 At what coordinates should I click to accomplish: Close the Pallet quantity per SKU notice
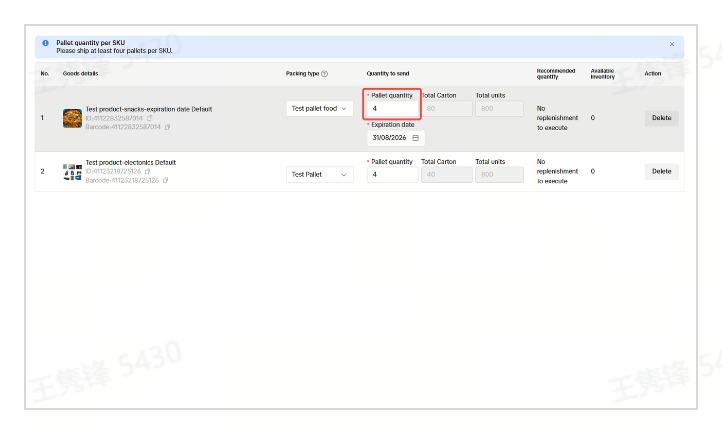671,44
